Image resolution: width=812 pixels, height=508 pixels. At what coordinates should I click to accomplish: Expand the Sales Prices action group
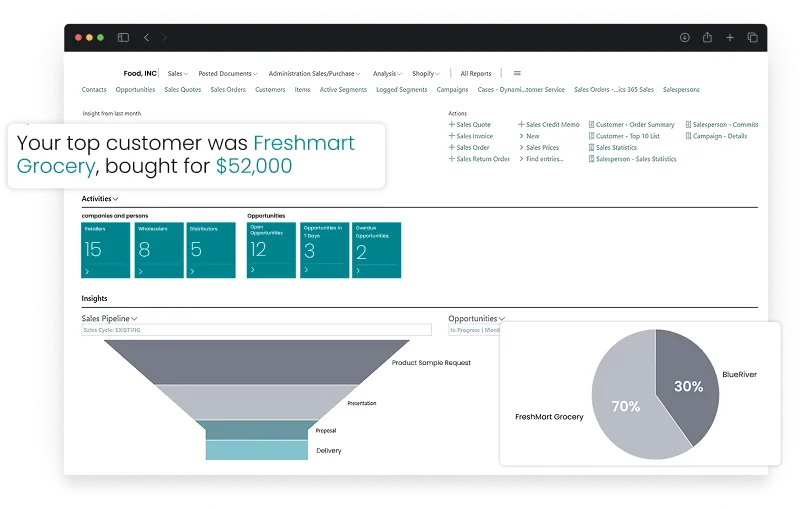[539, 147]
